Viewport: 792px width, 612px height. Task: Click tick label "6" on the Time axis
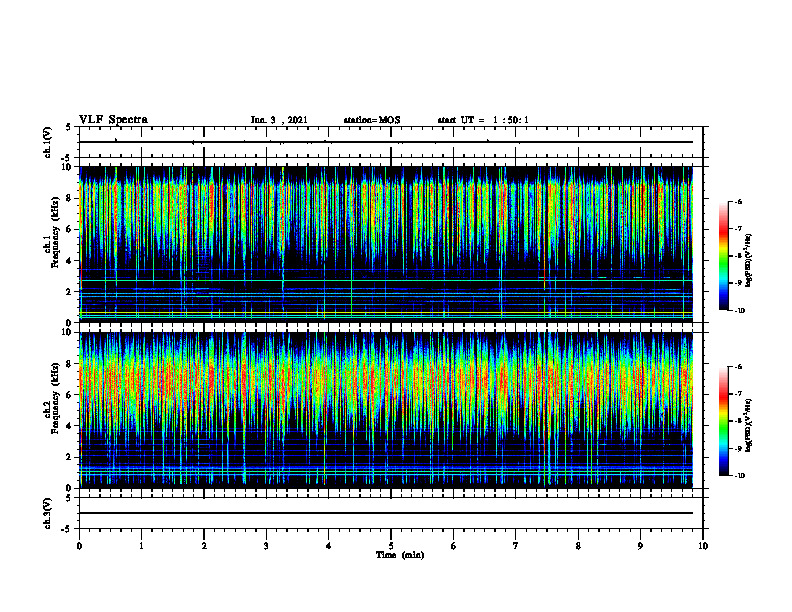click(454, 546)
